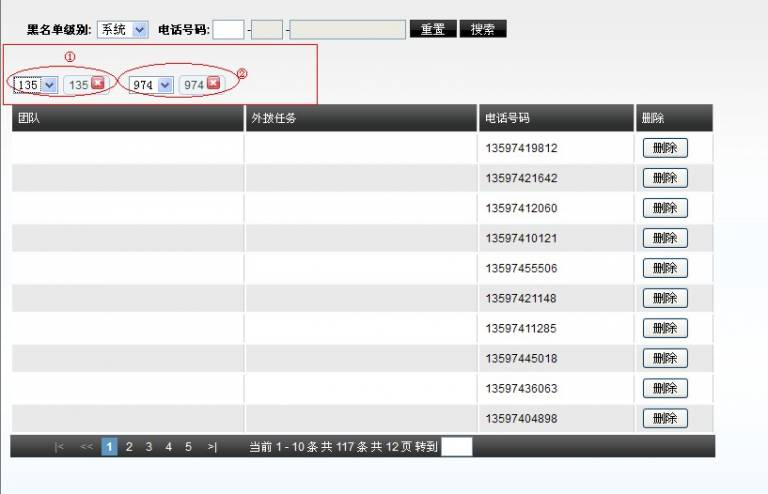Delete the entry for 13597455506

(665, 268)
